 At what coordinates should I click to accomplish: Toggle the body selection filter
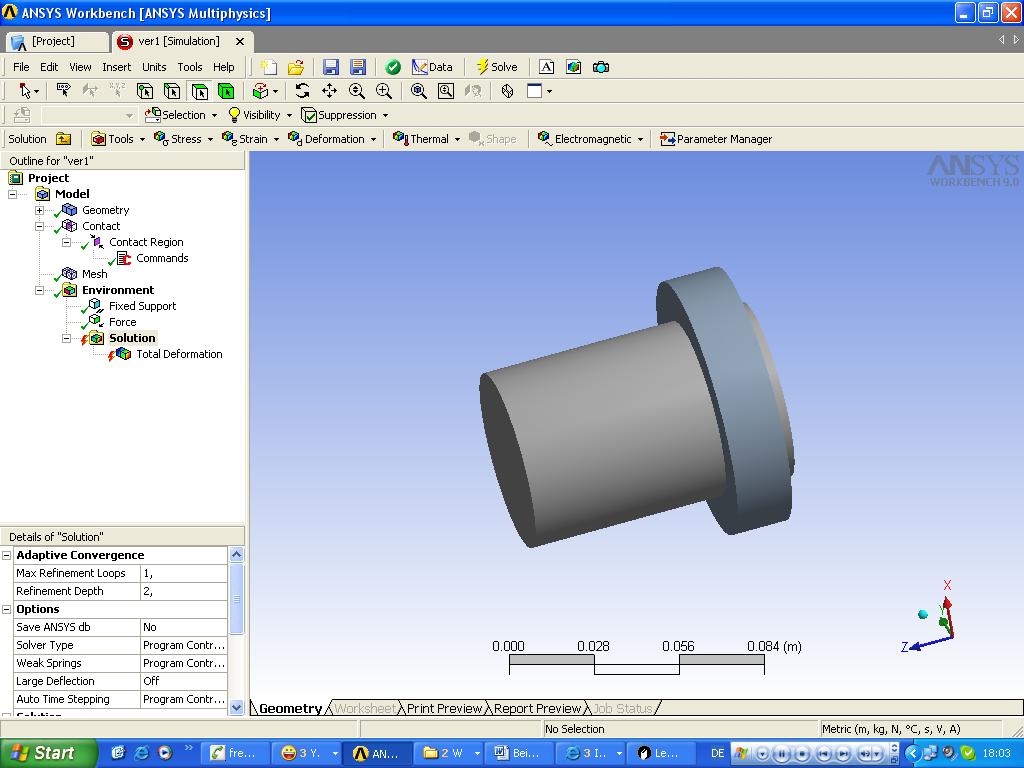[226, 91]
